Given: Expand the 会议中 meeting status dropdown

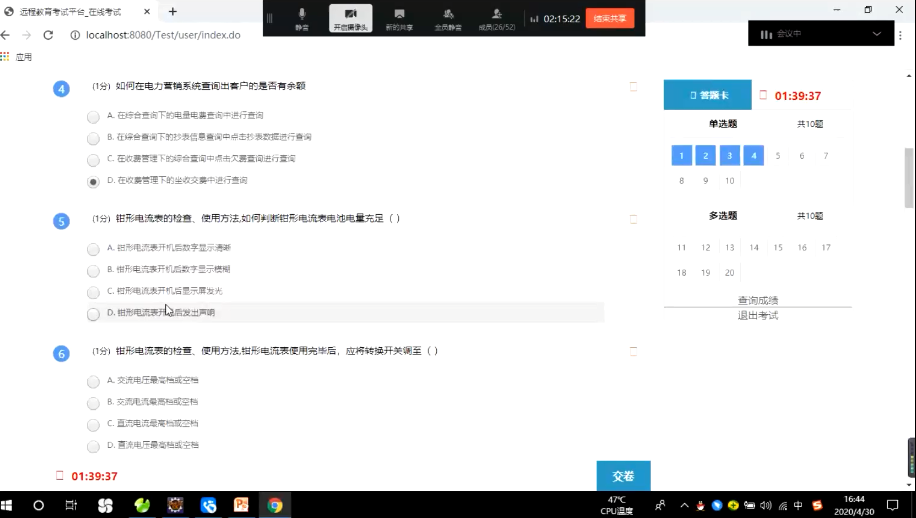Looking at the screenshot, I should (x=877, y=34).
